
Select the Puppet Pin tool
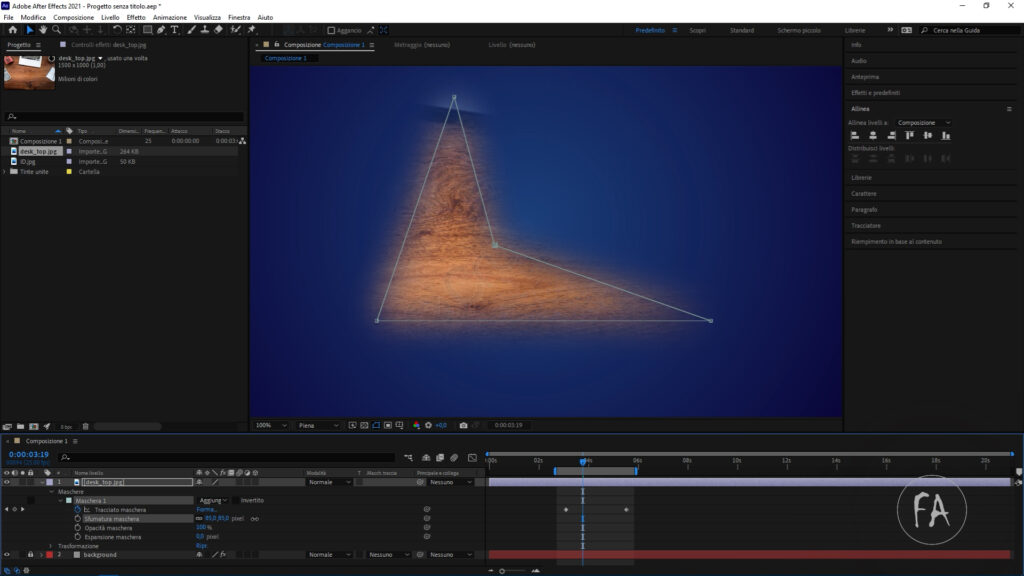pyautogui.click(x=250, y=30)
